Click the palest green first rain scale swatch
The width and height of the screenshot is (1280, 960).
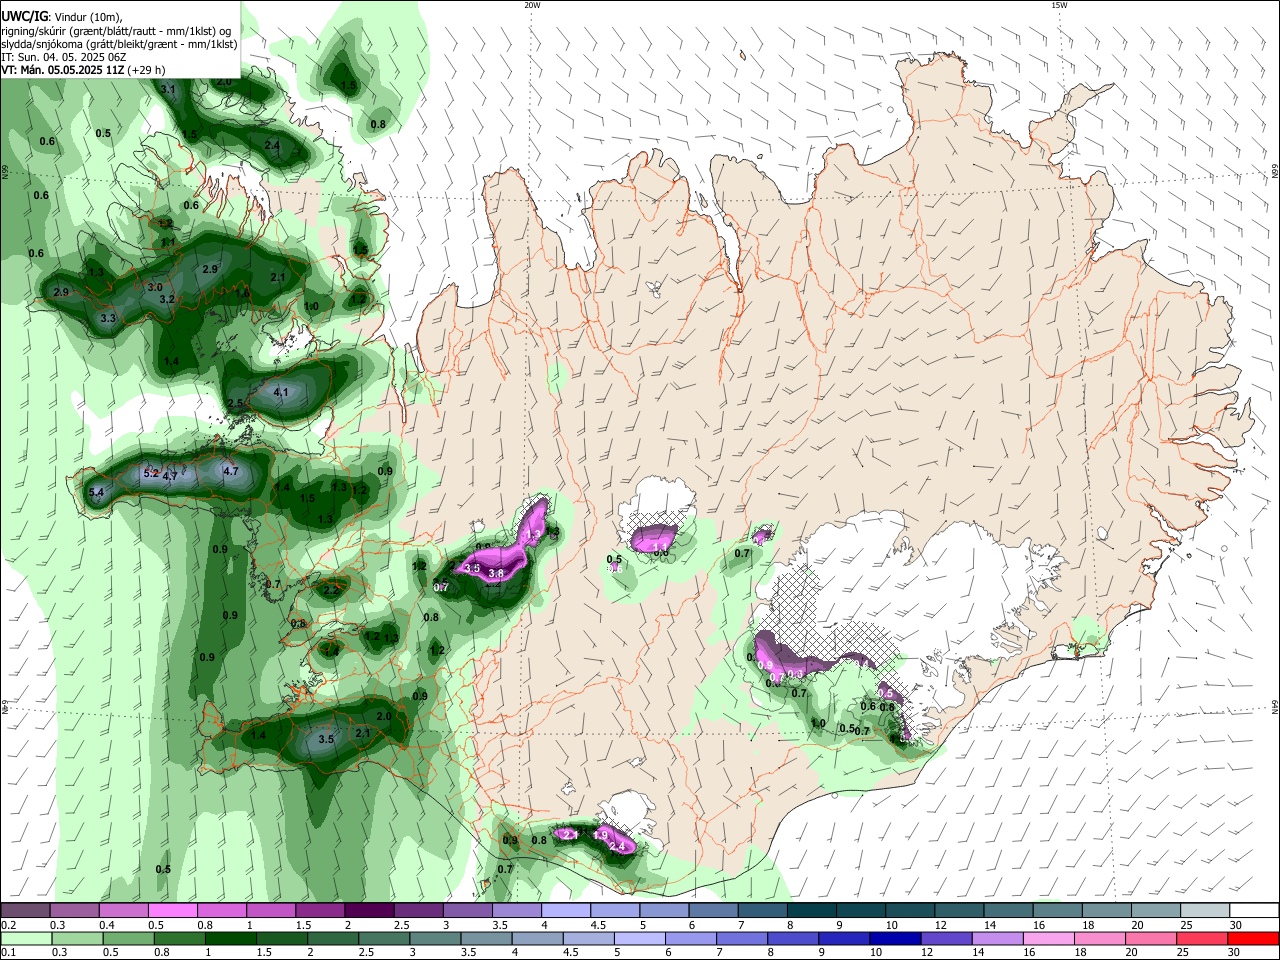coord(25,938)
